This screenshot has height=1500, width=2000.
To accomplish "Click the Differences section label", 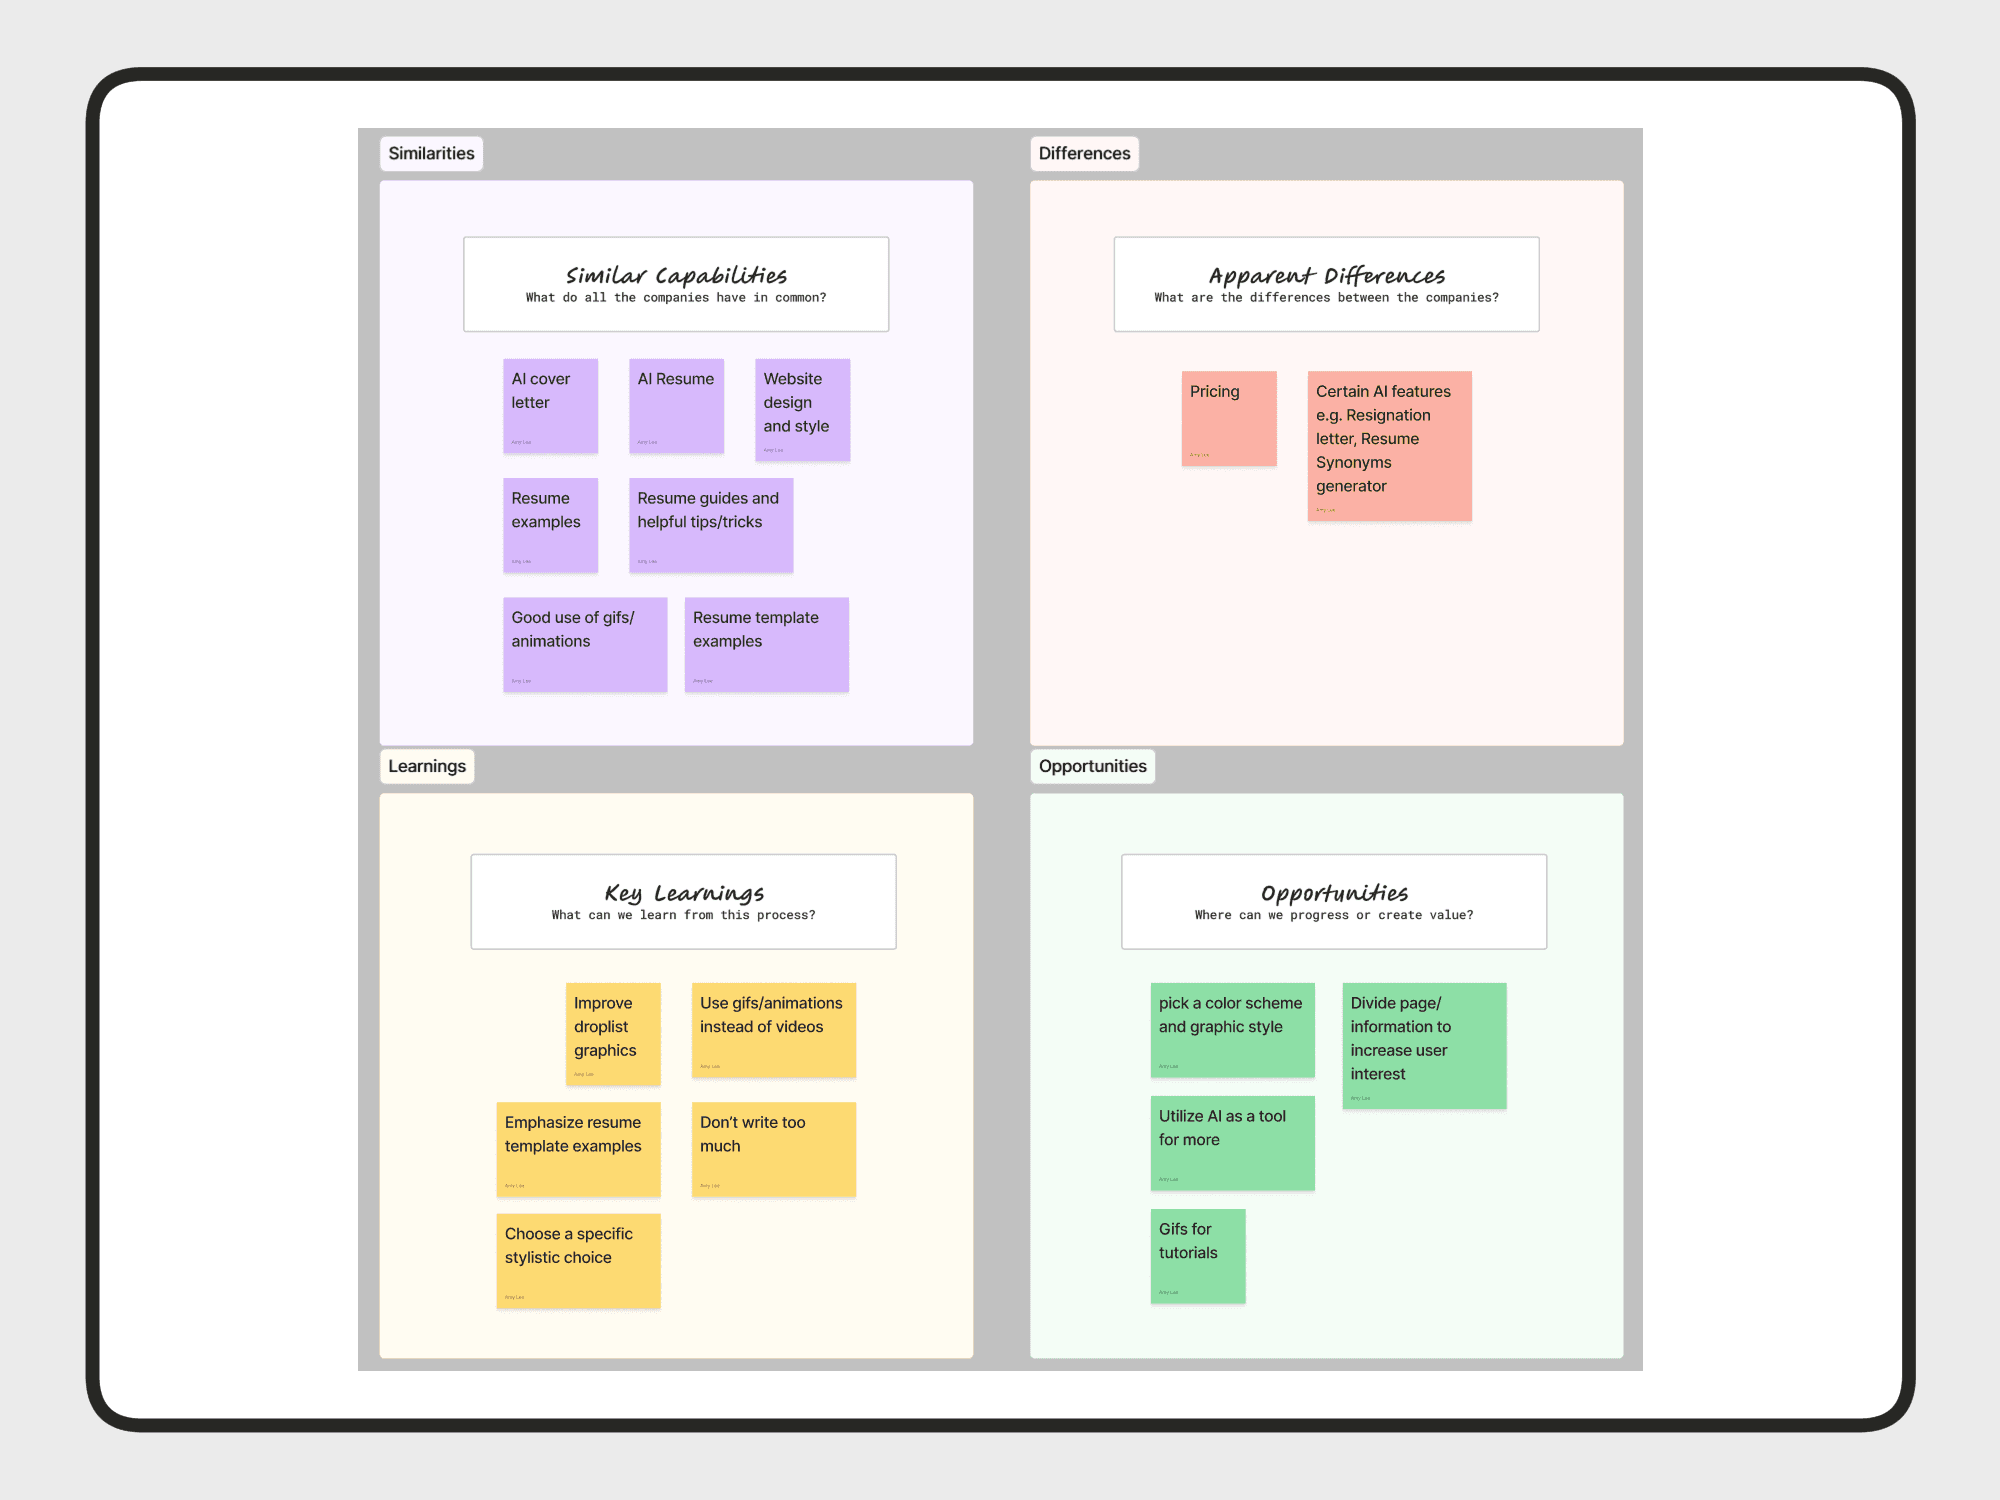I will [x=1084, y=153].
